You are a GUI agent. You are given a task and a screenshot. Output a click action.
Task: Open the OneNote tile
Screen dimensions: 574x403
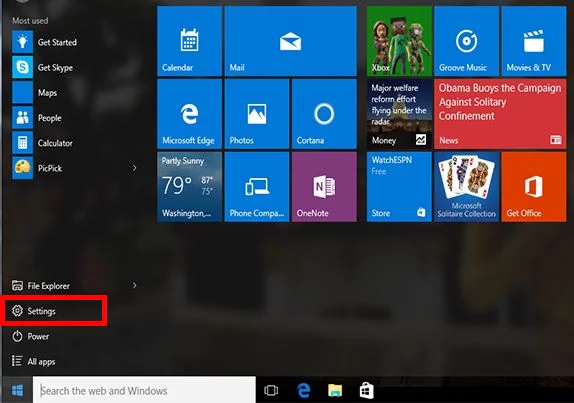click(324, 187)
